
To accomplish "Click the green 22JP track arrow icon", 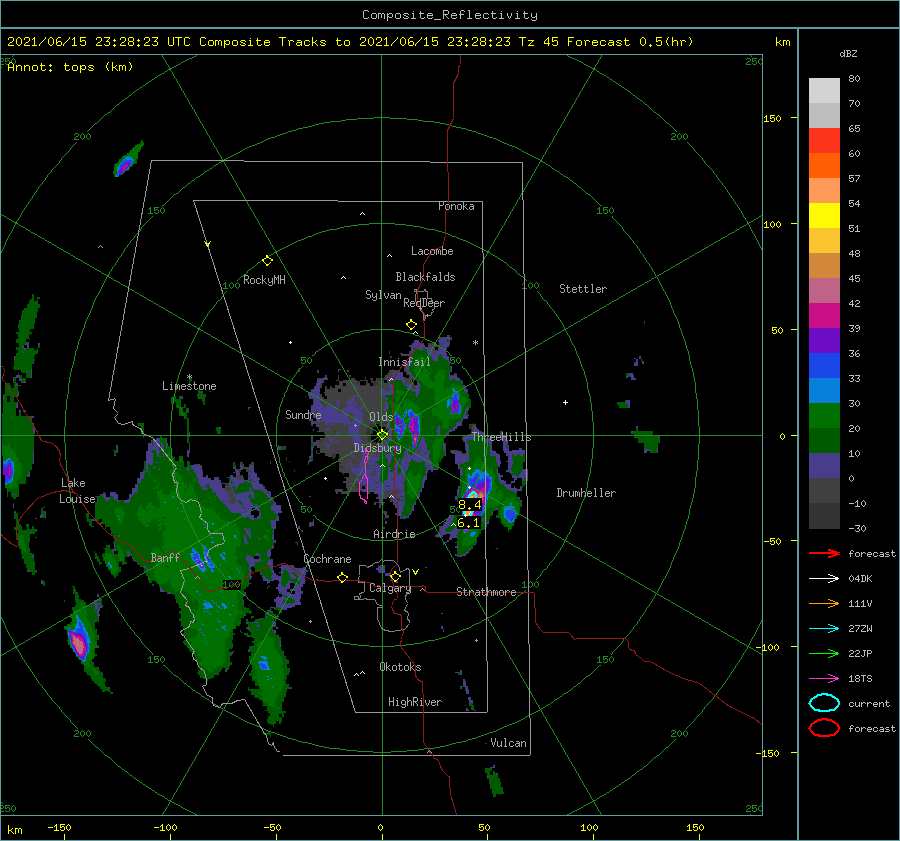I will pos(824,653).
